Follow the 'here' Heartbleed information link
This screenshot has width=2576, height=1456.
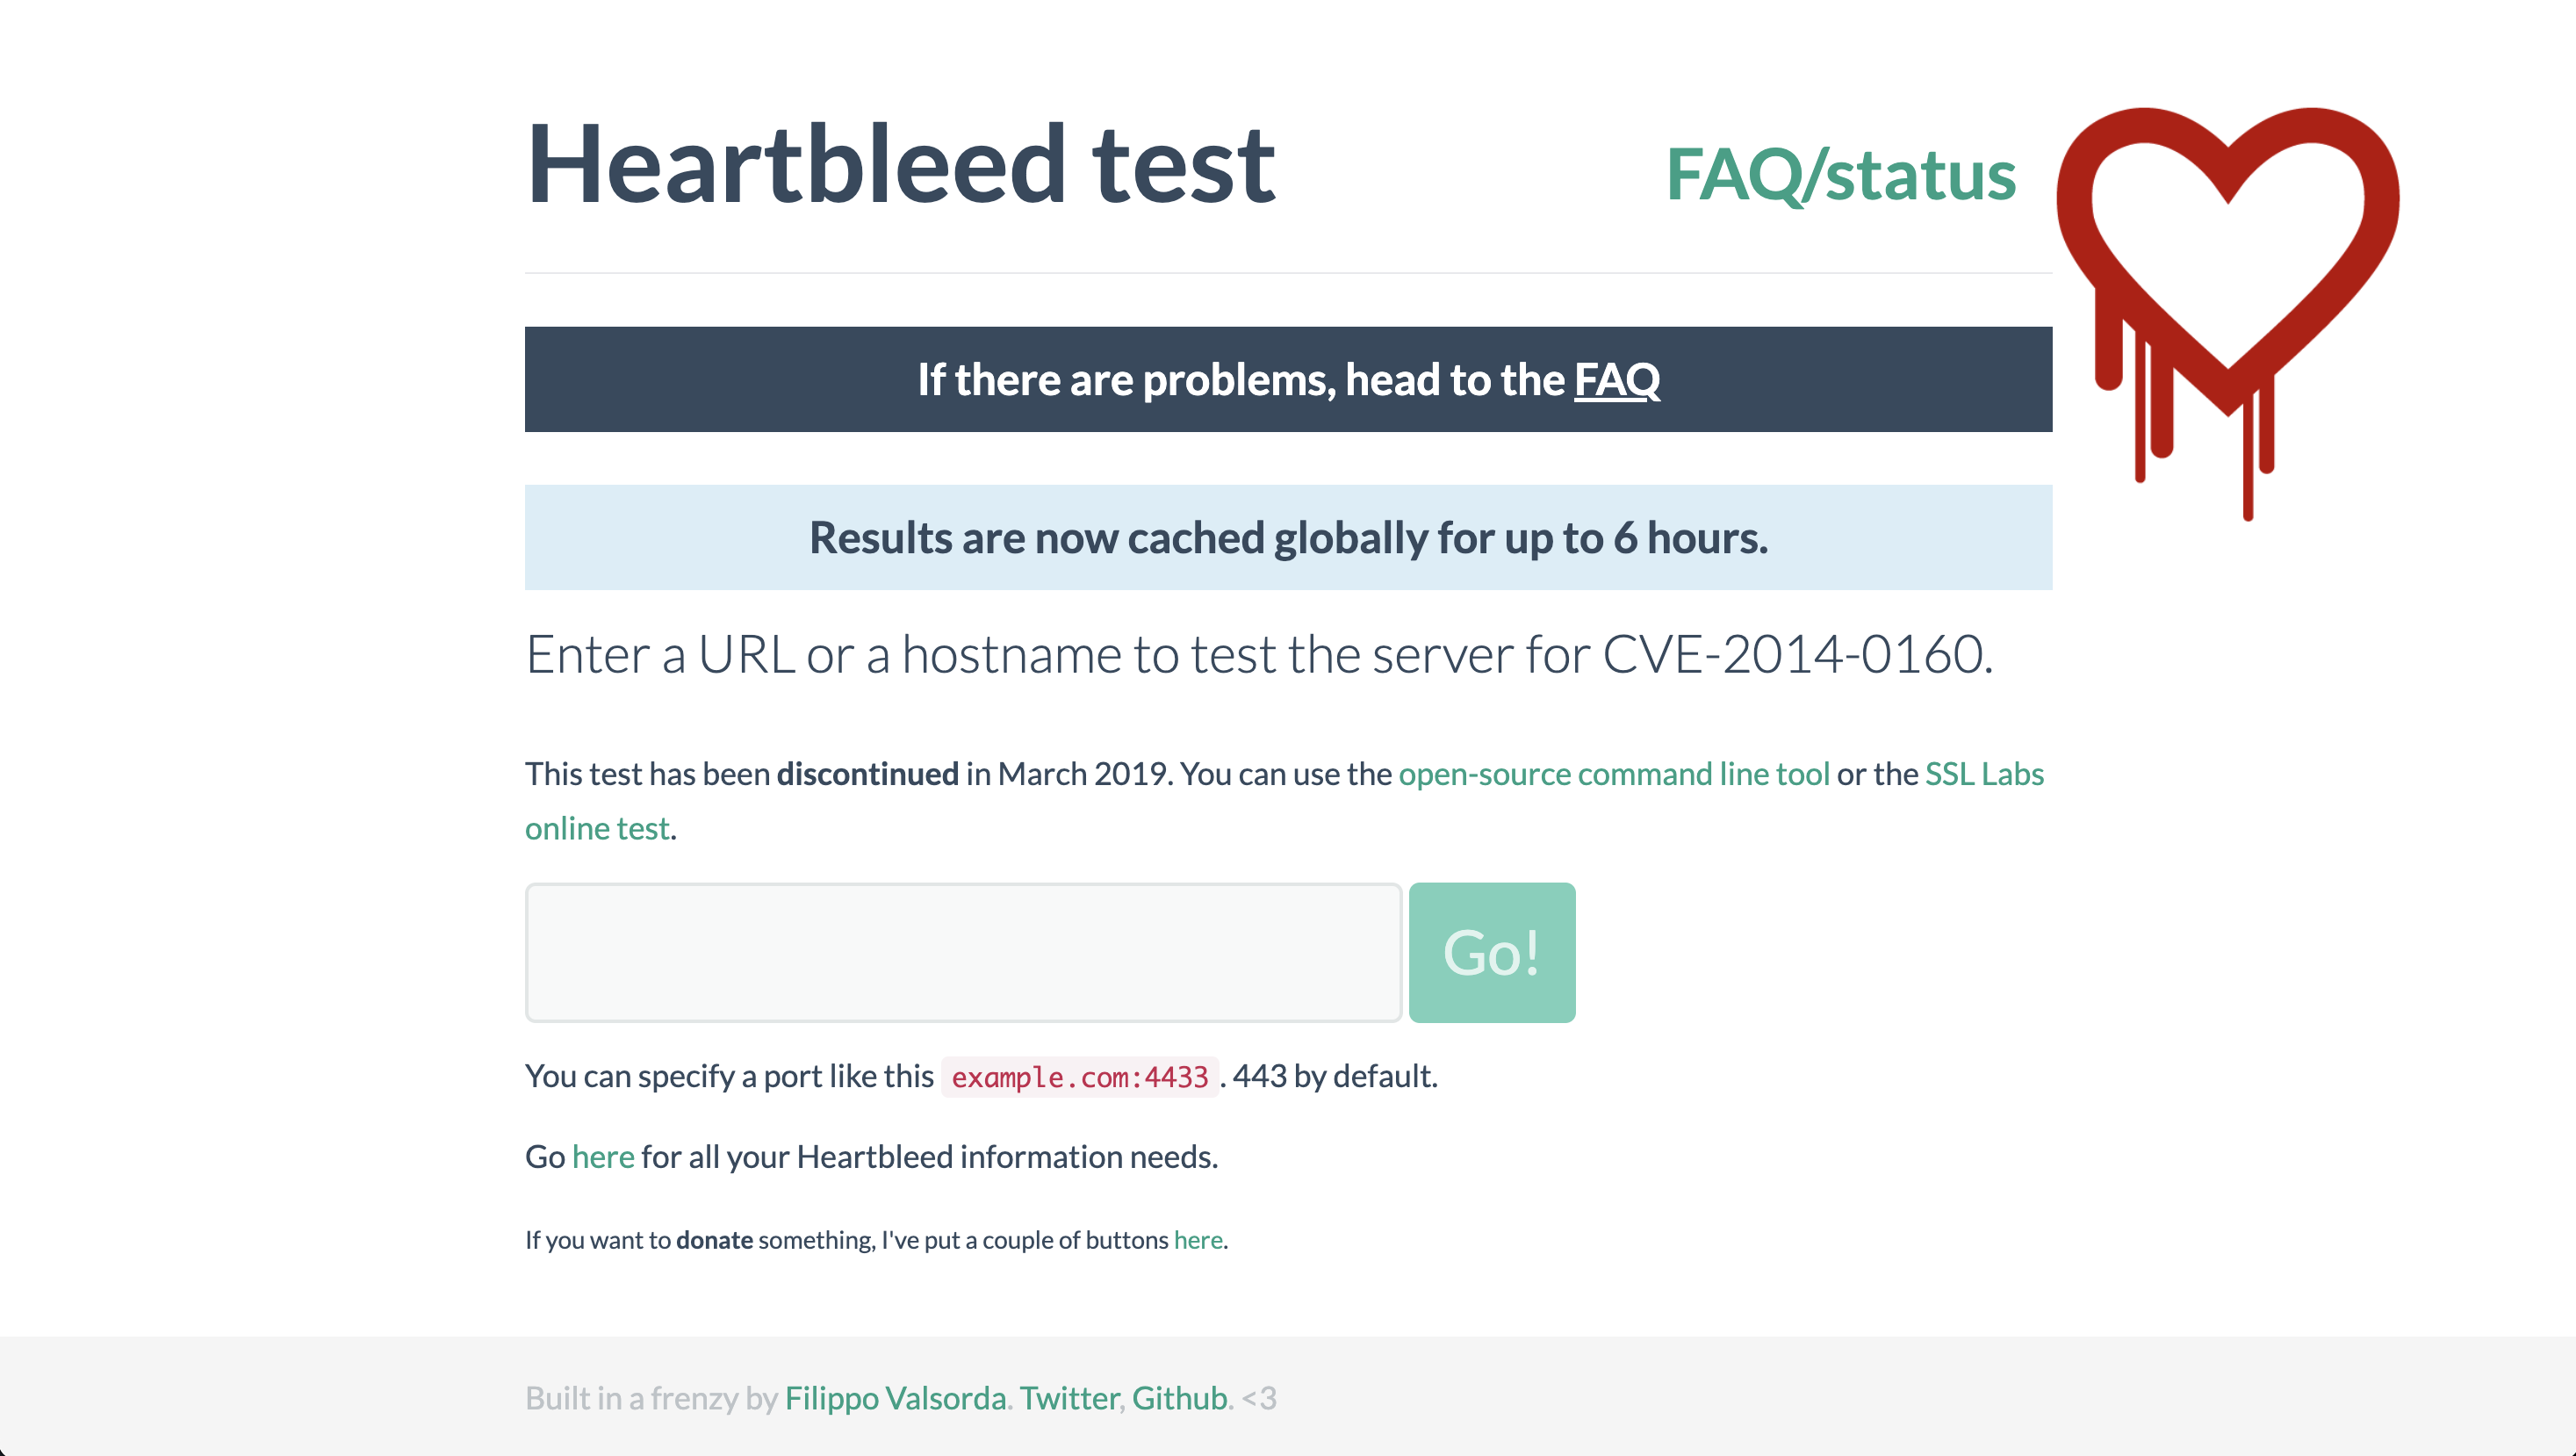602,1157
